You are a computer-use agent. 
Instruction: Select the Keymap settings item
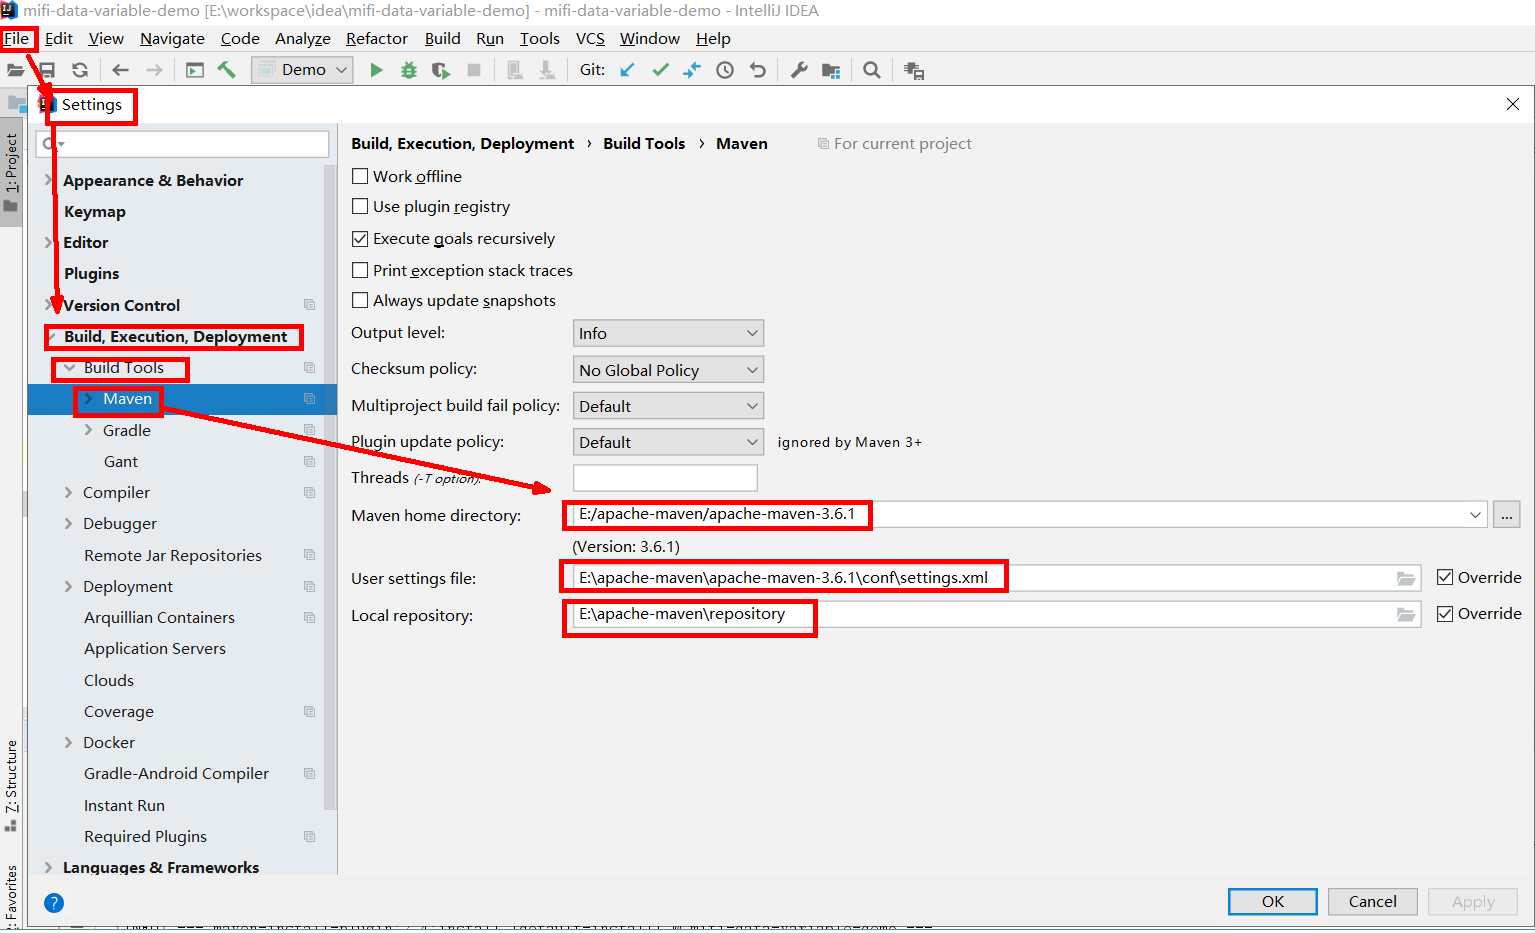(x=95, y=211)
